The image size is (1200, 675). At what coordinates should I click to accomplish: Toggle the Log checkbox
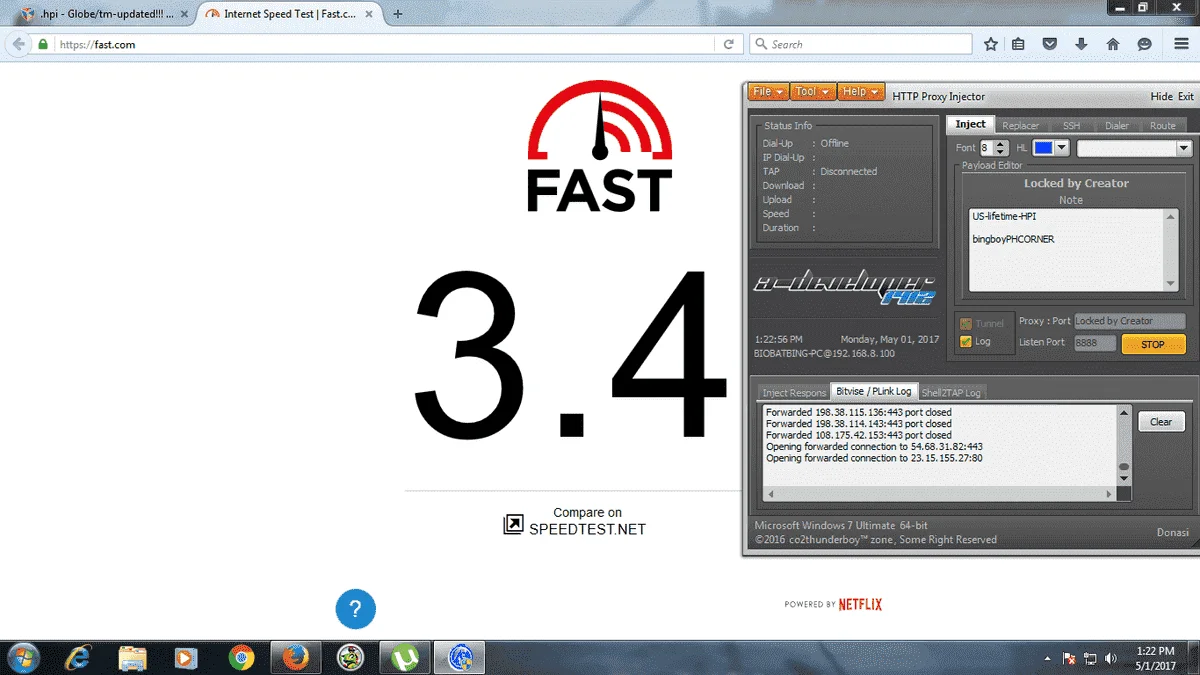[965, 342]
